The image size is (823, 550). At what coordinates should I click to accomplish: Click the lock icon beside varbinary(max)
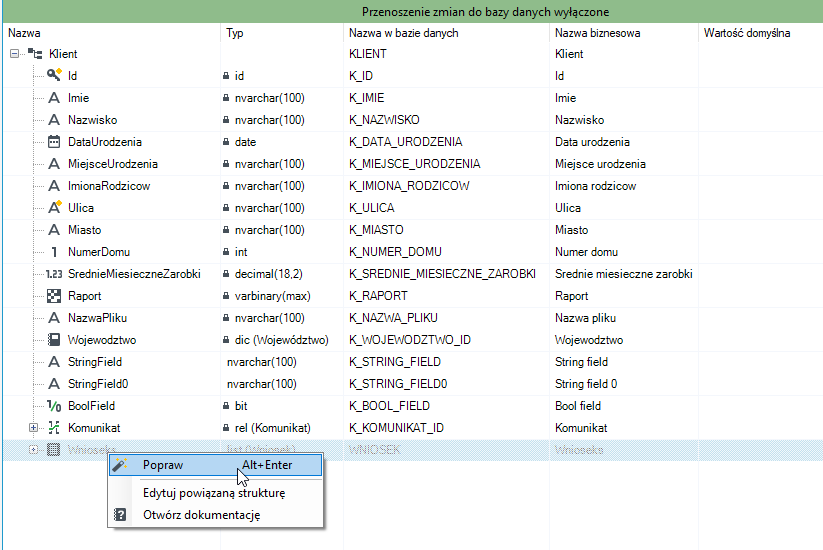(x=226, y=296)
